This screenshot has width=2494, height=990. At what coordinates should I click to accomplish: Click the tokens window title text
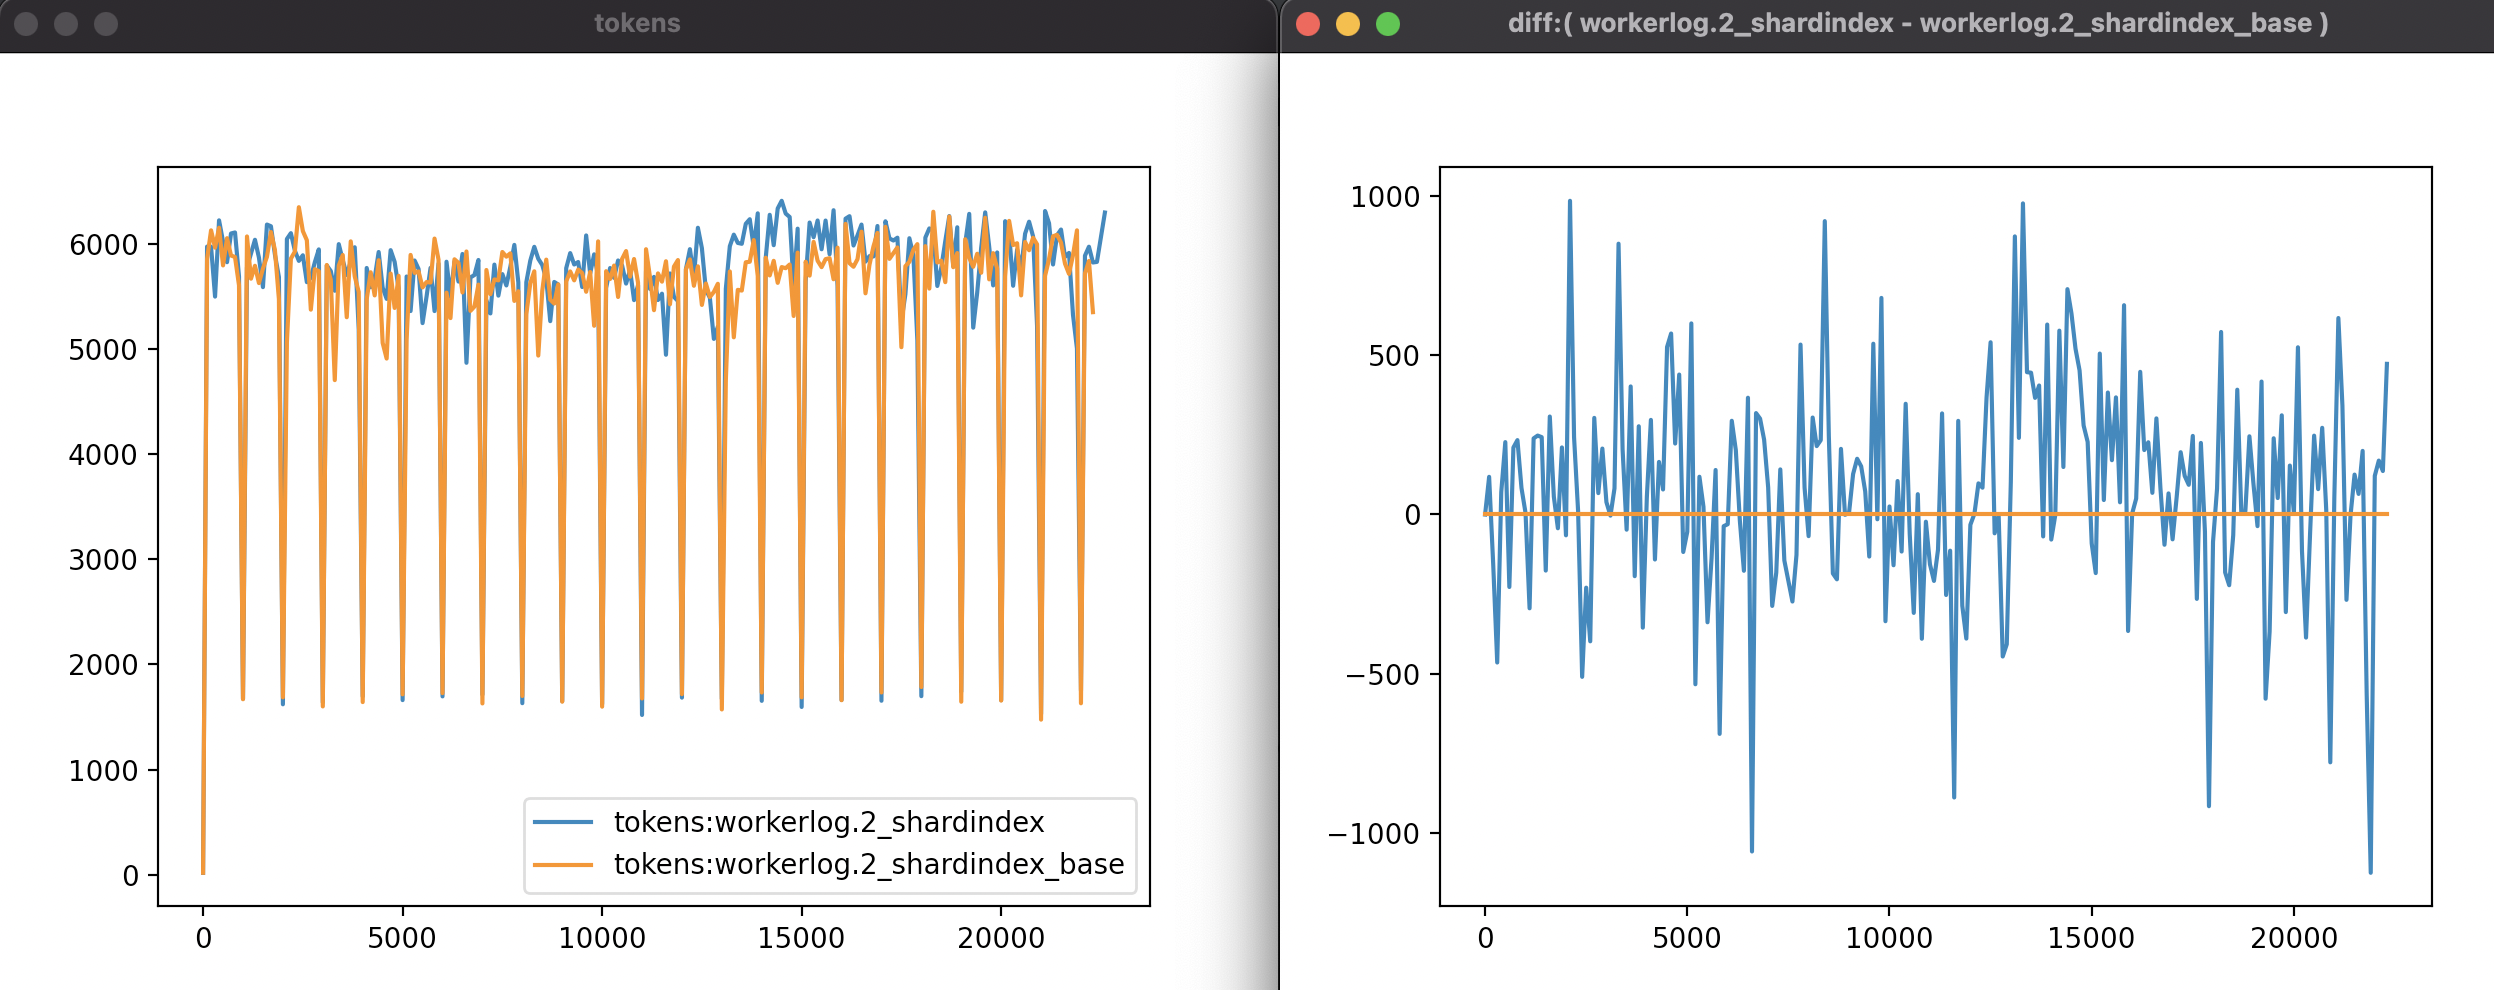point(637,23)
